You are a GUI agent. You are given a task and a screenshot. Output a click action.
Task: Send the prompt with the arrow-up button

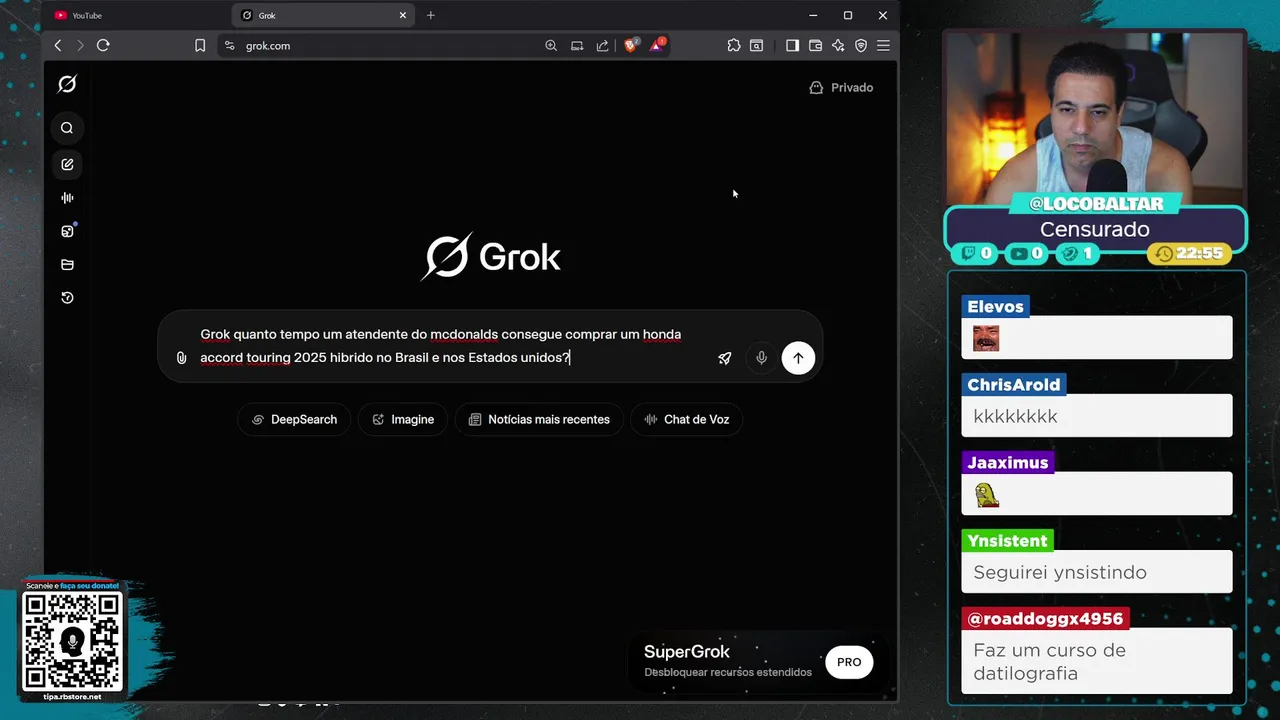click(798, 358)
